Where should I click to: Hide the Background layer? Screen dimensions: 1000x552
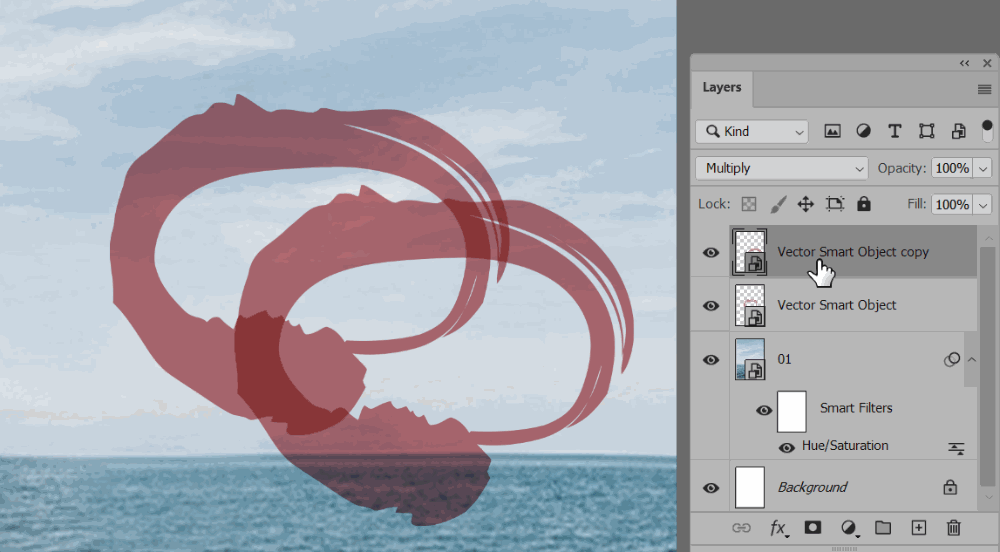pos(711,488)
